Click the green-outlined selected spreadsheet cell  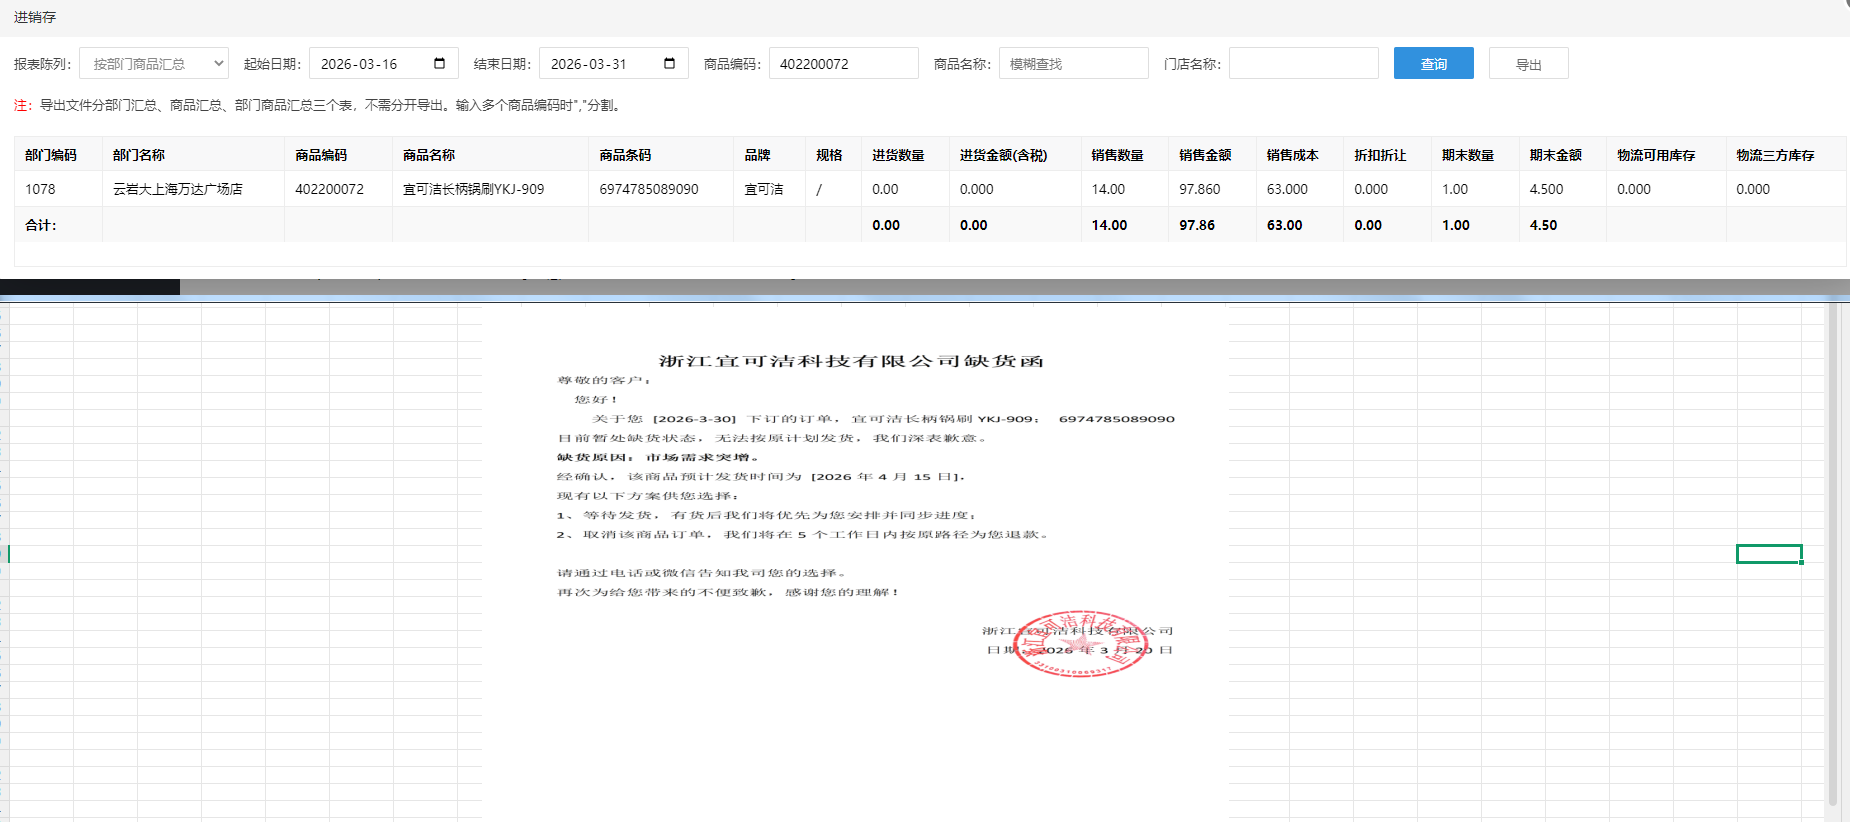[1768, 554]
